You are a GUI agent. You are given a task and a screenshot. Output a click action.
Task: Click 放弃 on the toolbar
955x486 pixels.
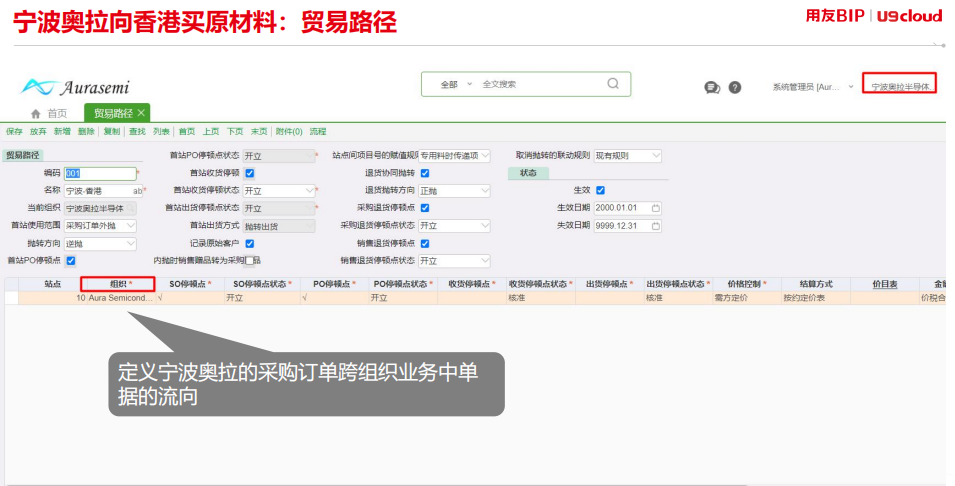[38, 132]
